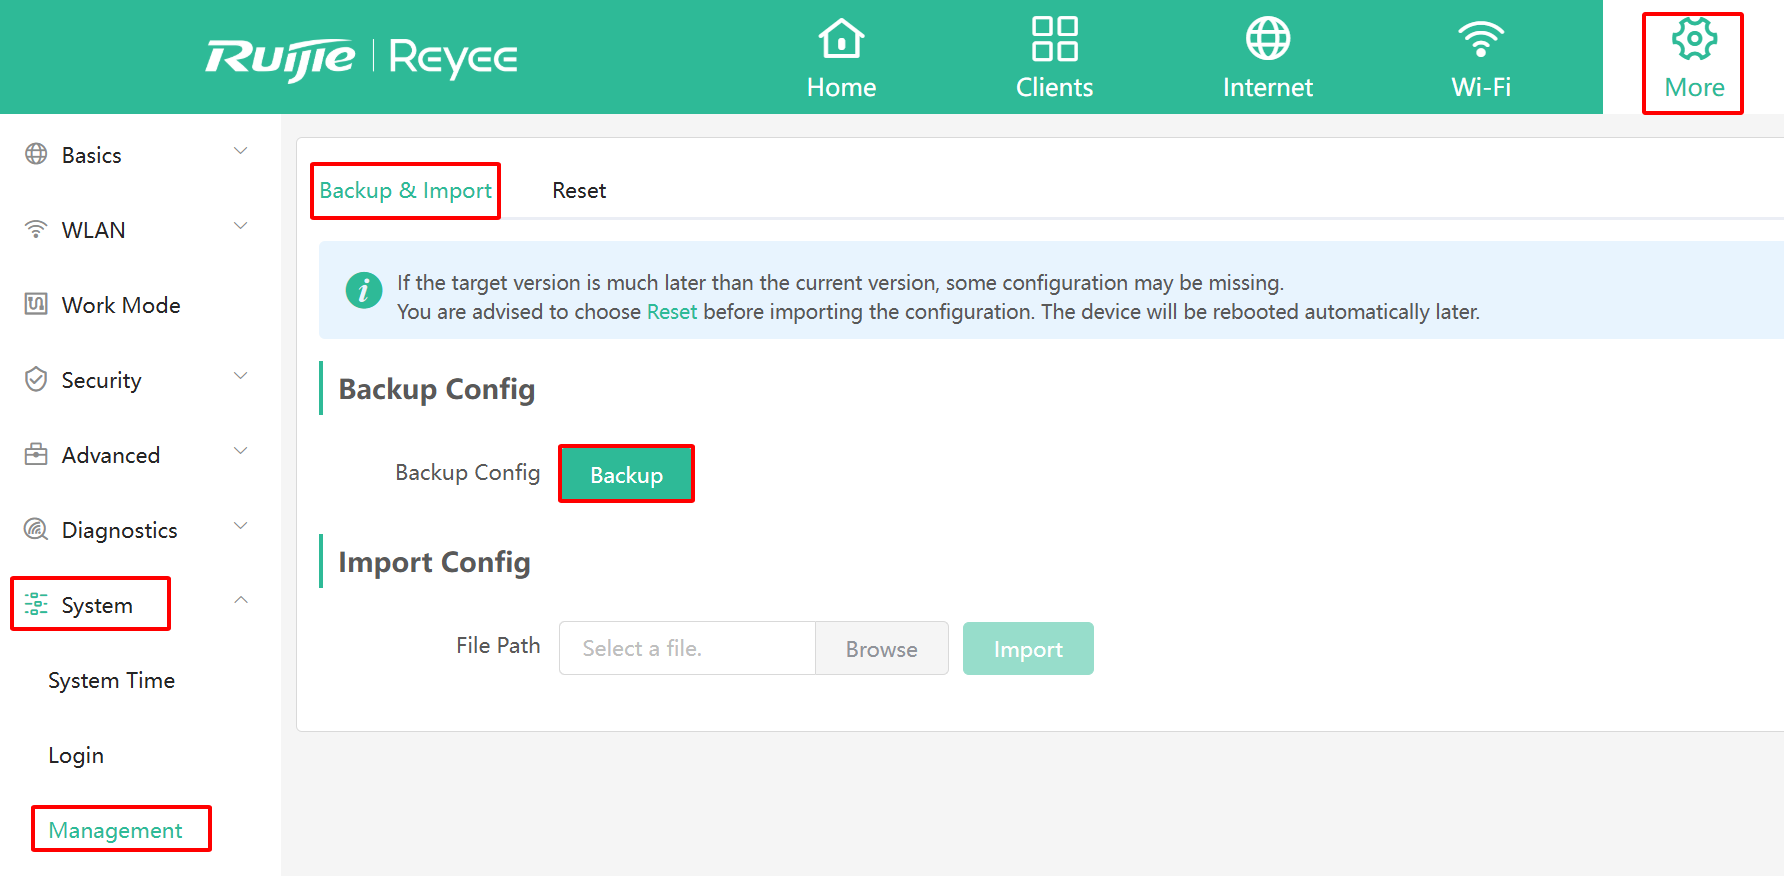Follow the Reset link in notice
The height and width of the screenshot is (876, 1784).
[x=672, y=312]
